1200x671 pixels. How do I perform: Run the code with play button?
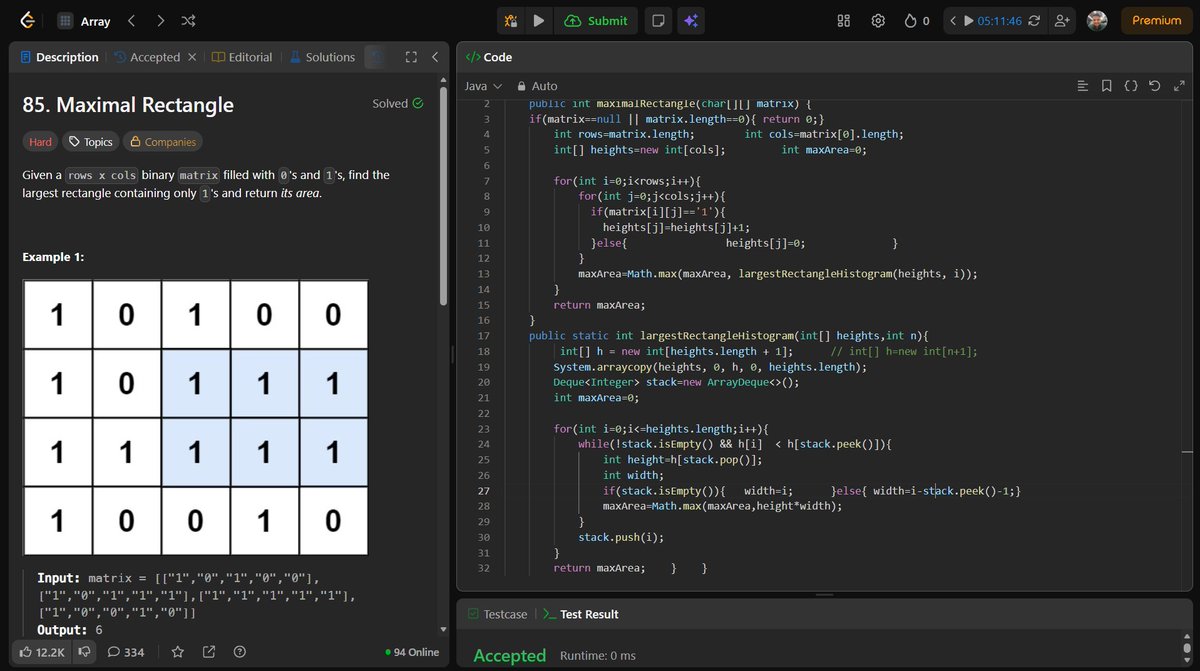coord(539,20)
